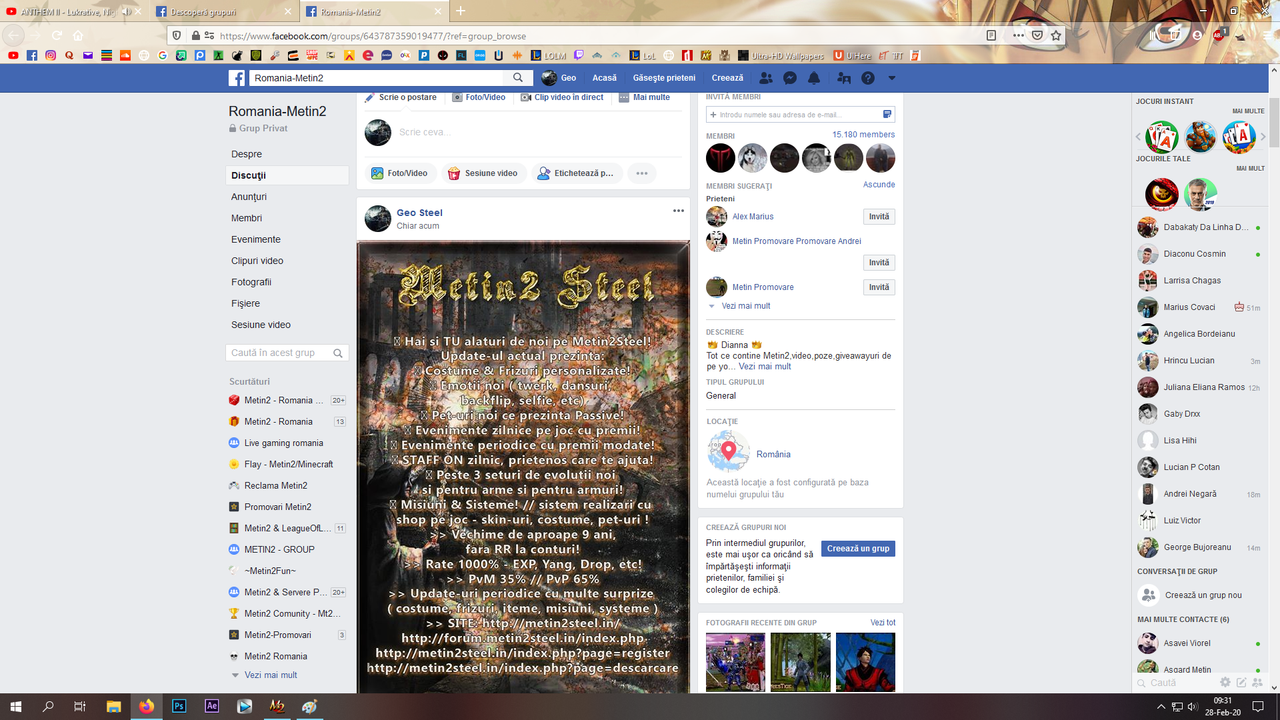The image size is (1280, 720).
Task: Click the 'Sesiune video' button under the composer
Action: [x=483, y=173]
